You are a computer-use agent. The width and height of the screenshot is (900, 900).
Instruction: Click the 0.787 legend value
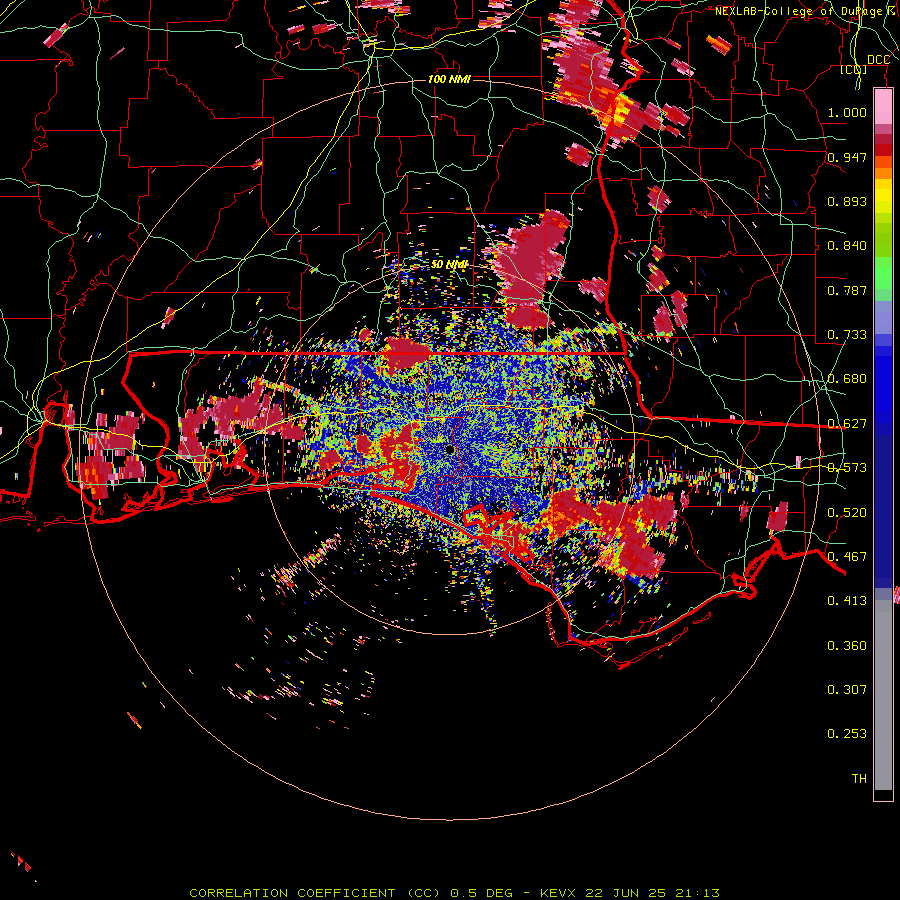(x=847, y=290)
